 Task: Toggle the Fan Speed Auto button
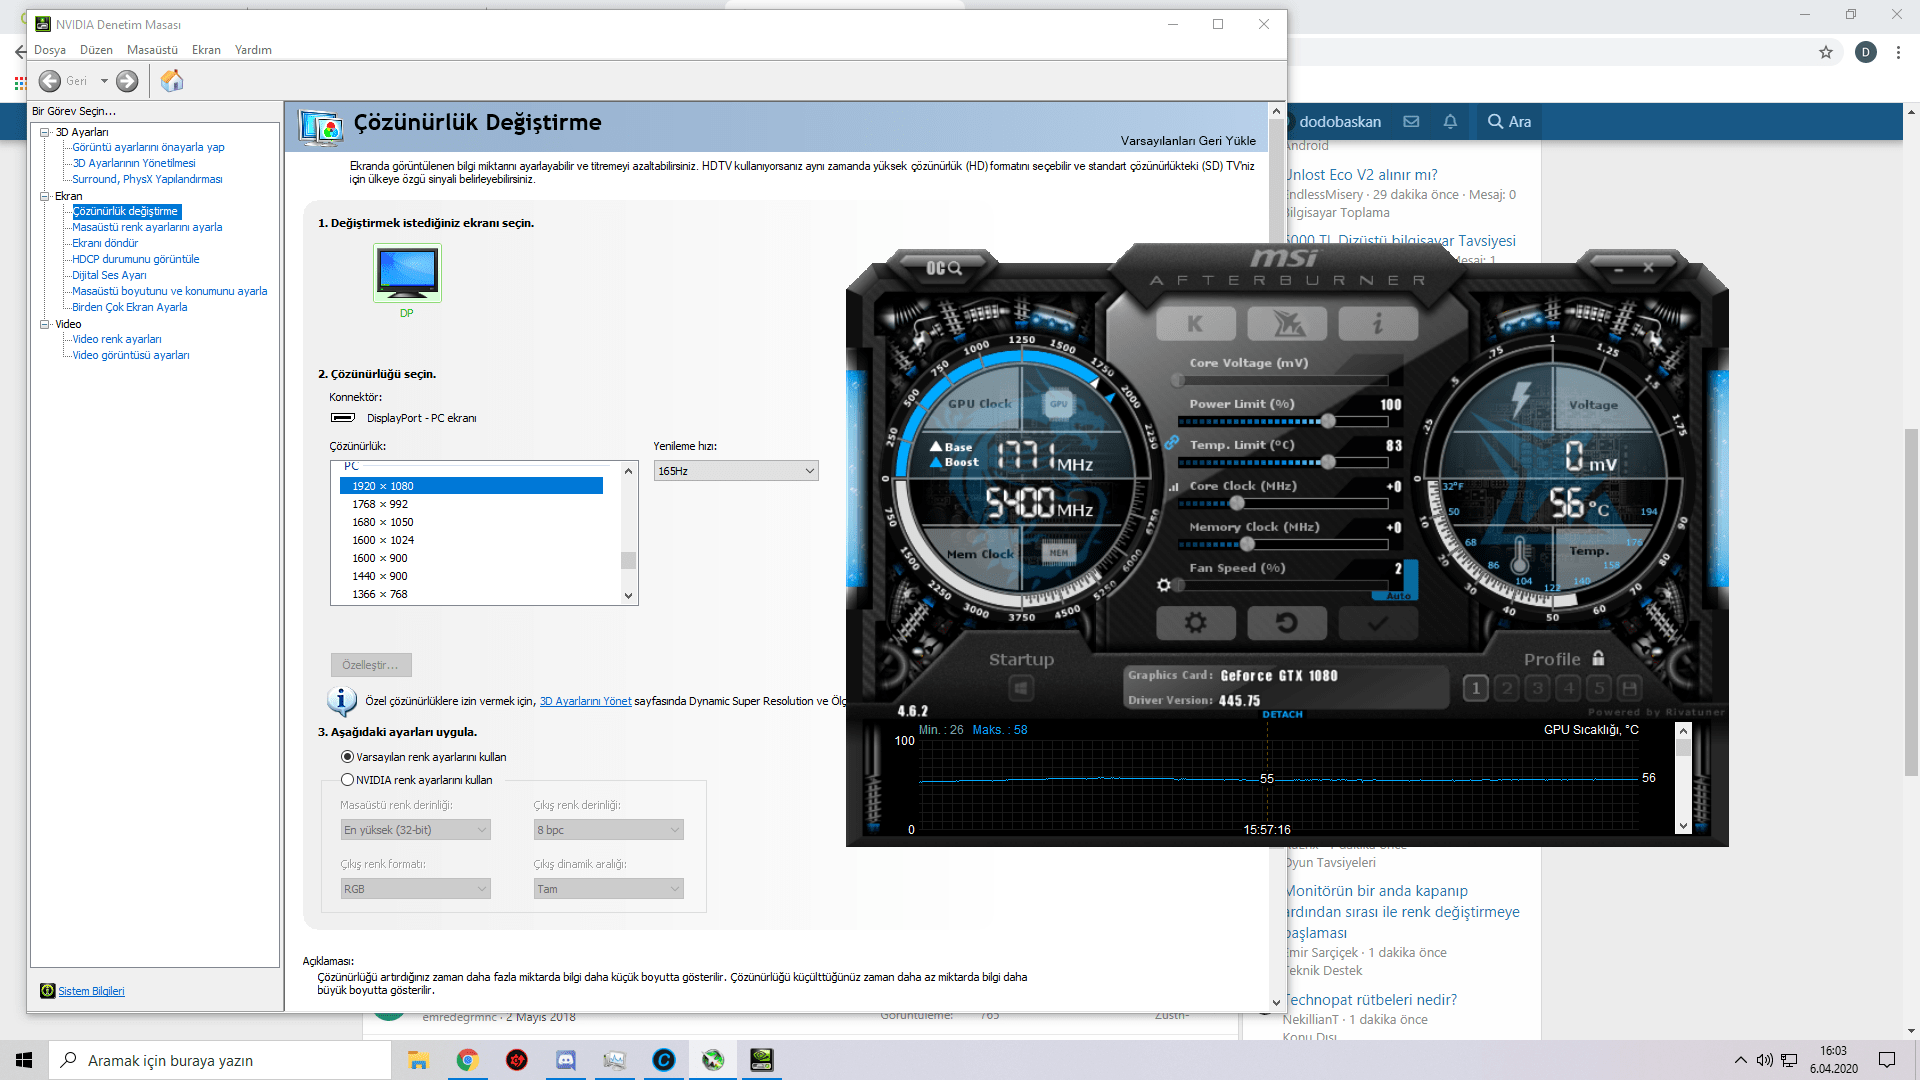click(x=1398, y=596)
